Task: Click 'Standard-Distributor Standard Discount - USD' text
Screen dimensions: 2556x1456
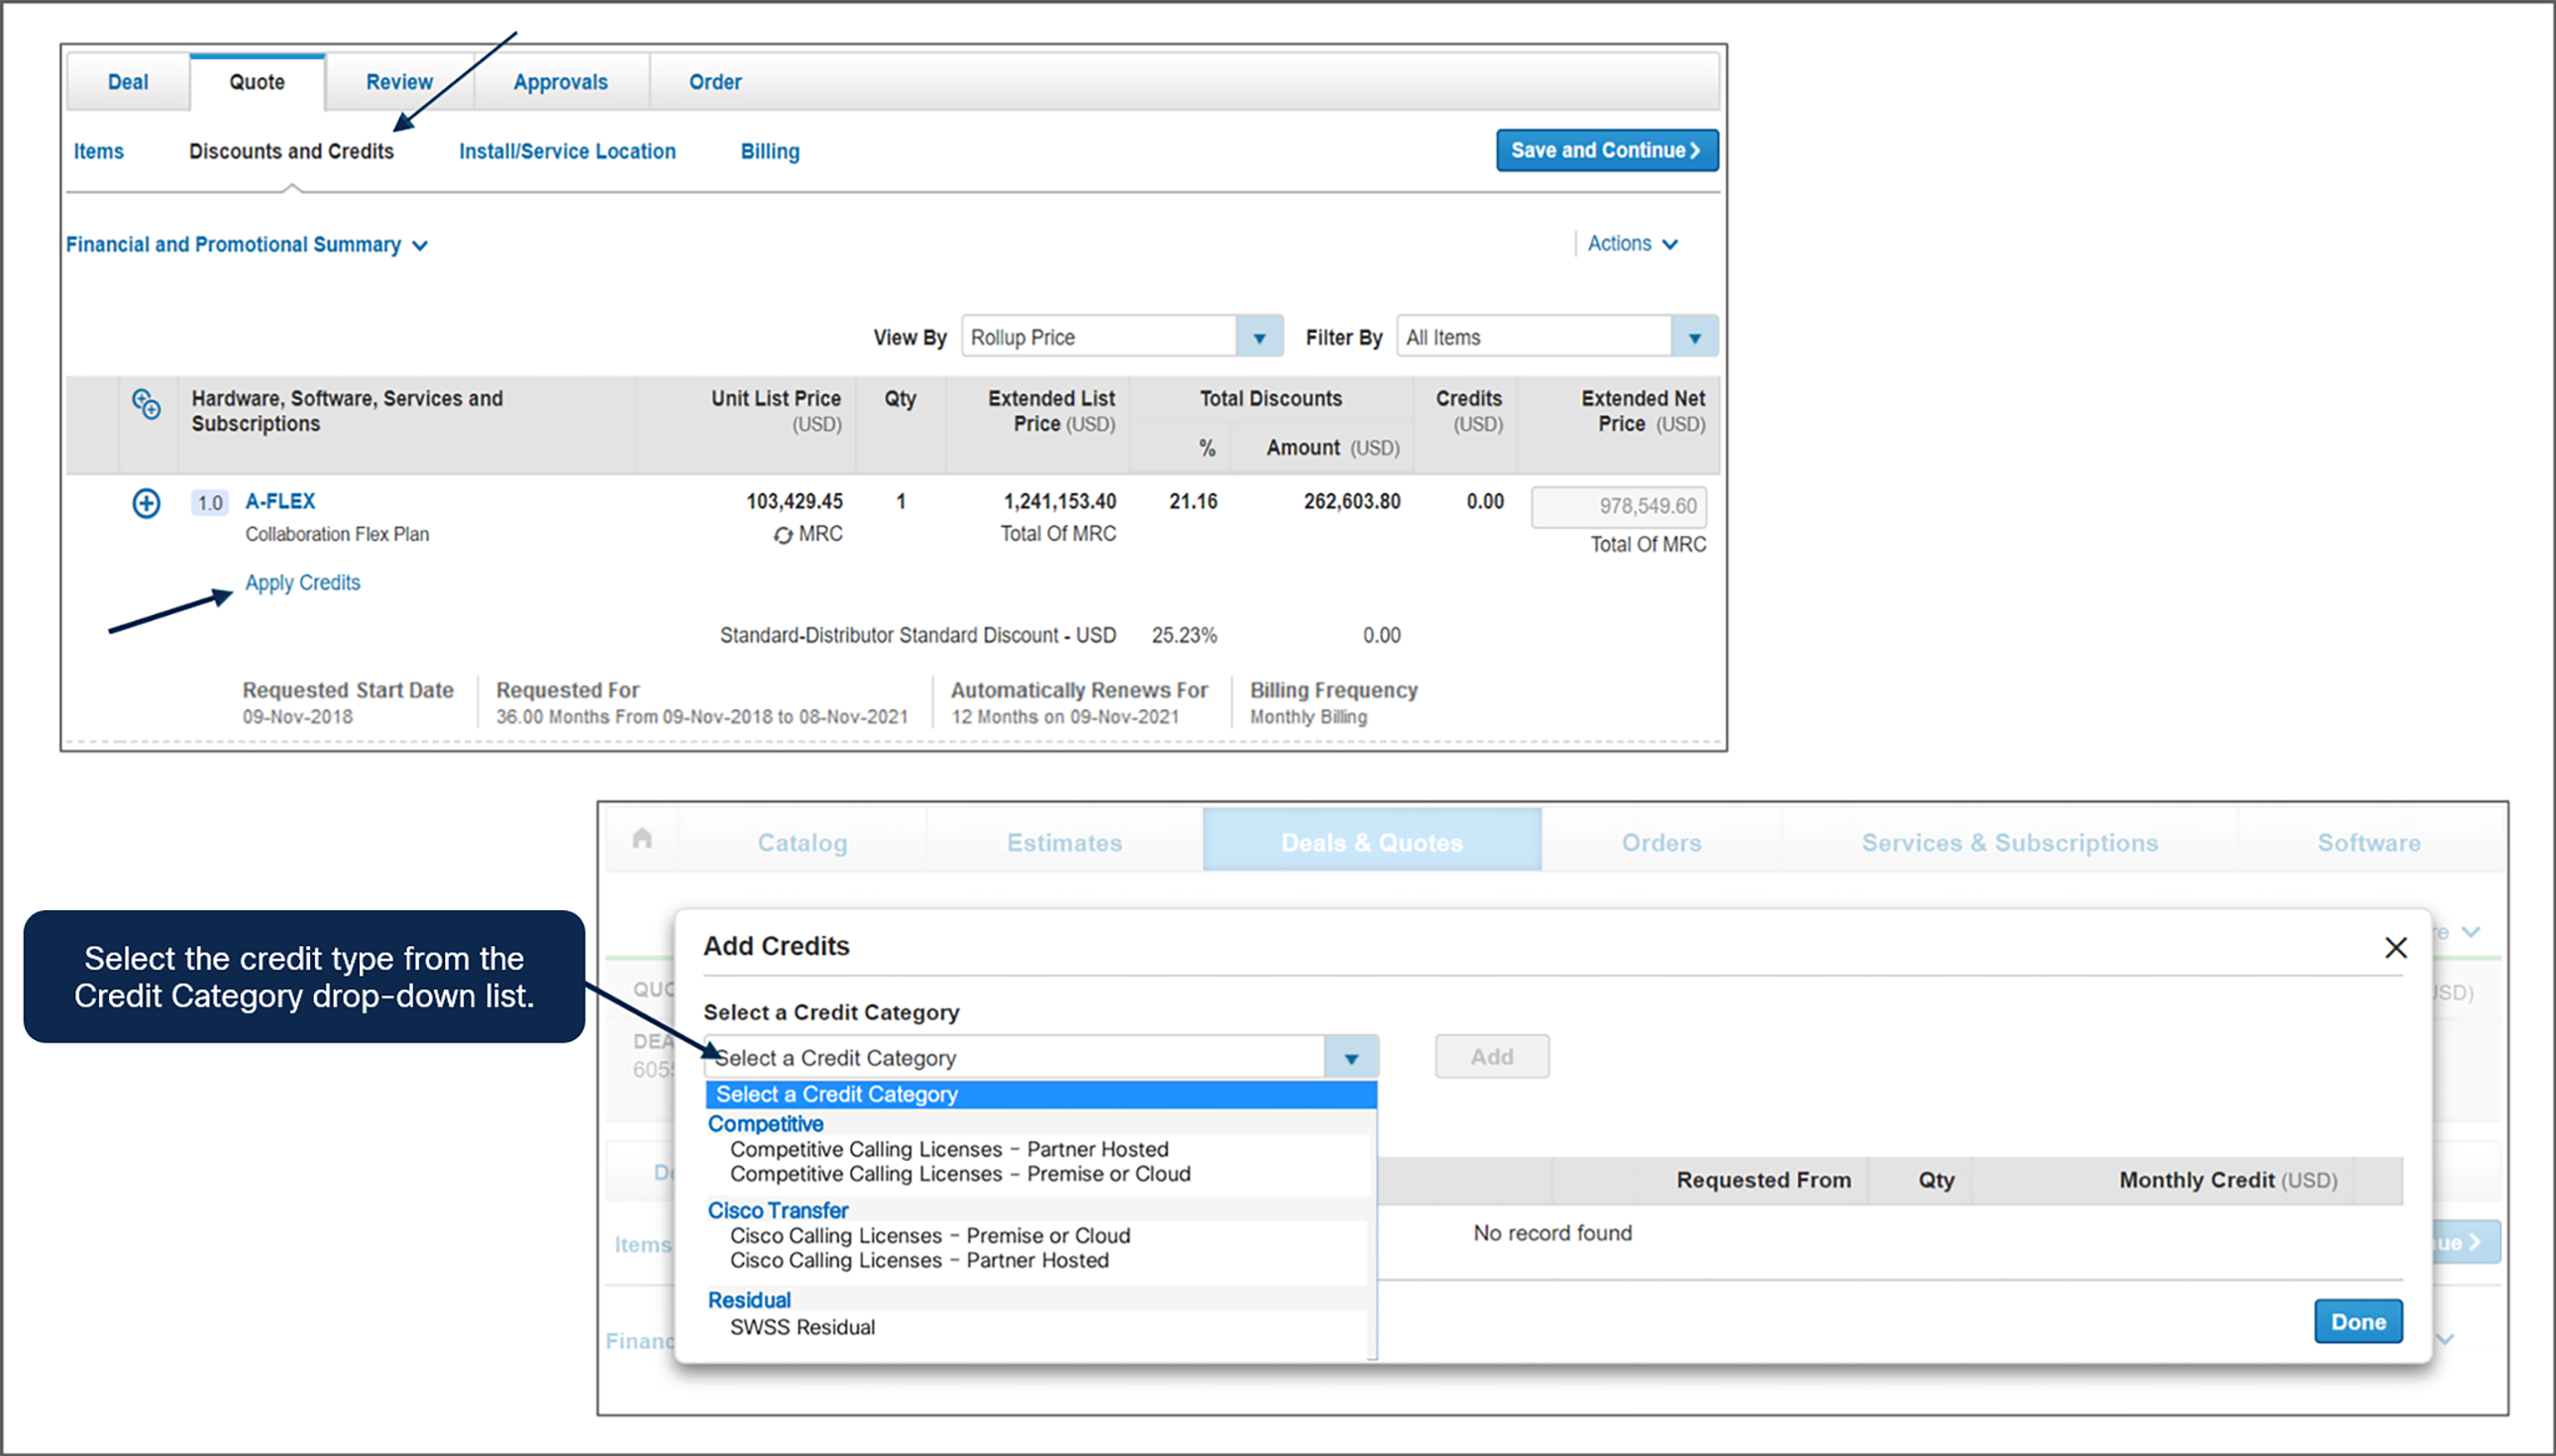Action: tap(918, 636)
